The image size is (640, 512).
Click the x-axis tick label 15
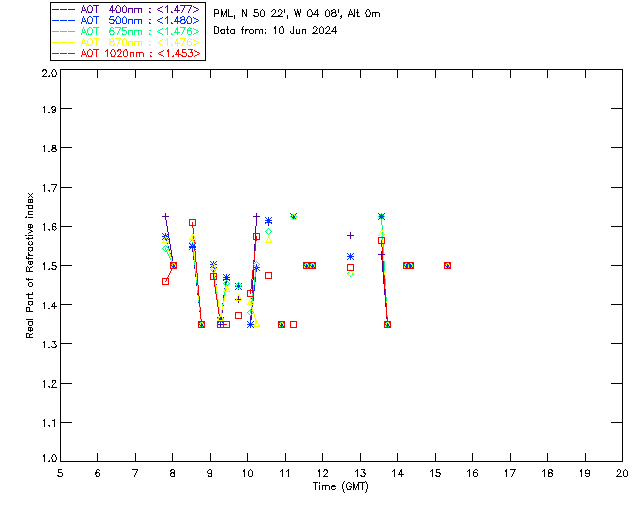pyautogui.click(x=435, y=473)
